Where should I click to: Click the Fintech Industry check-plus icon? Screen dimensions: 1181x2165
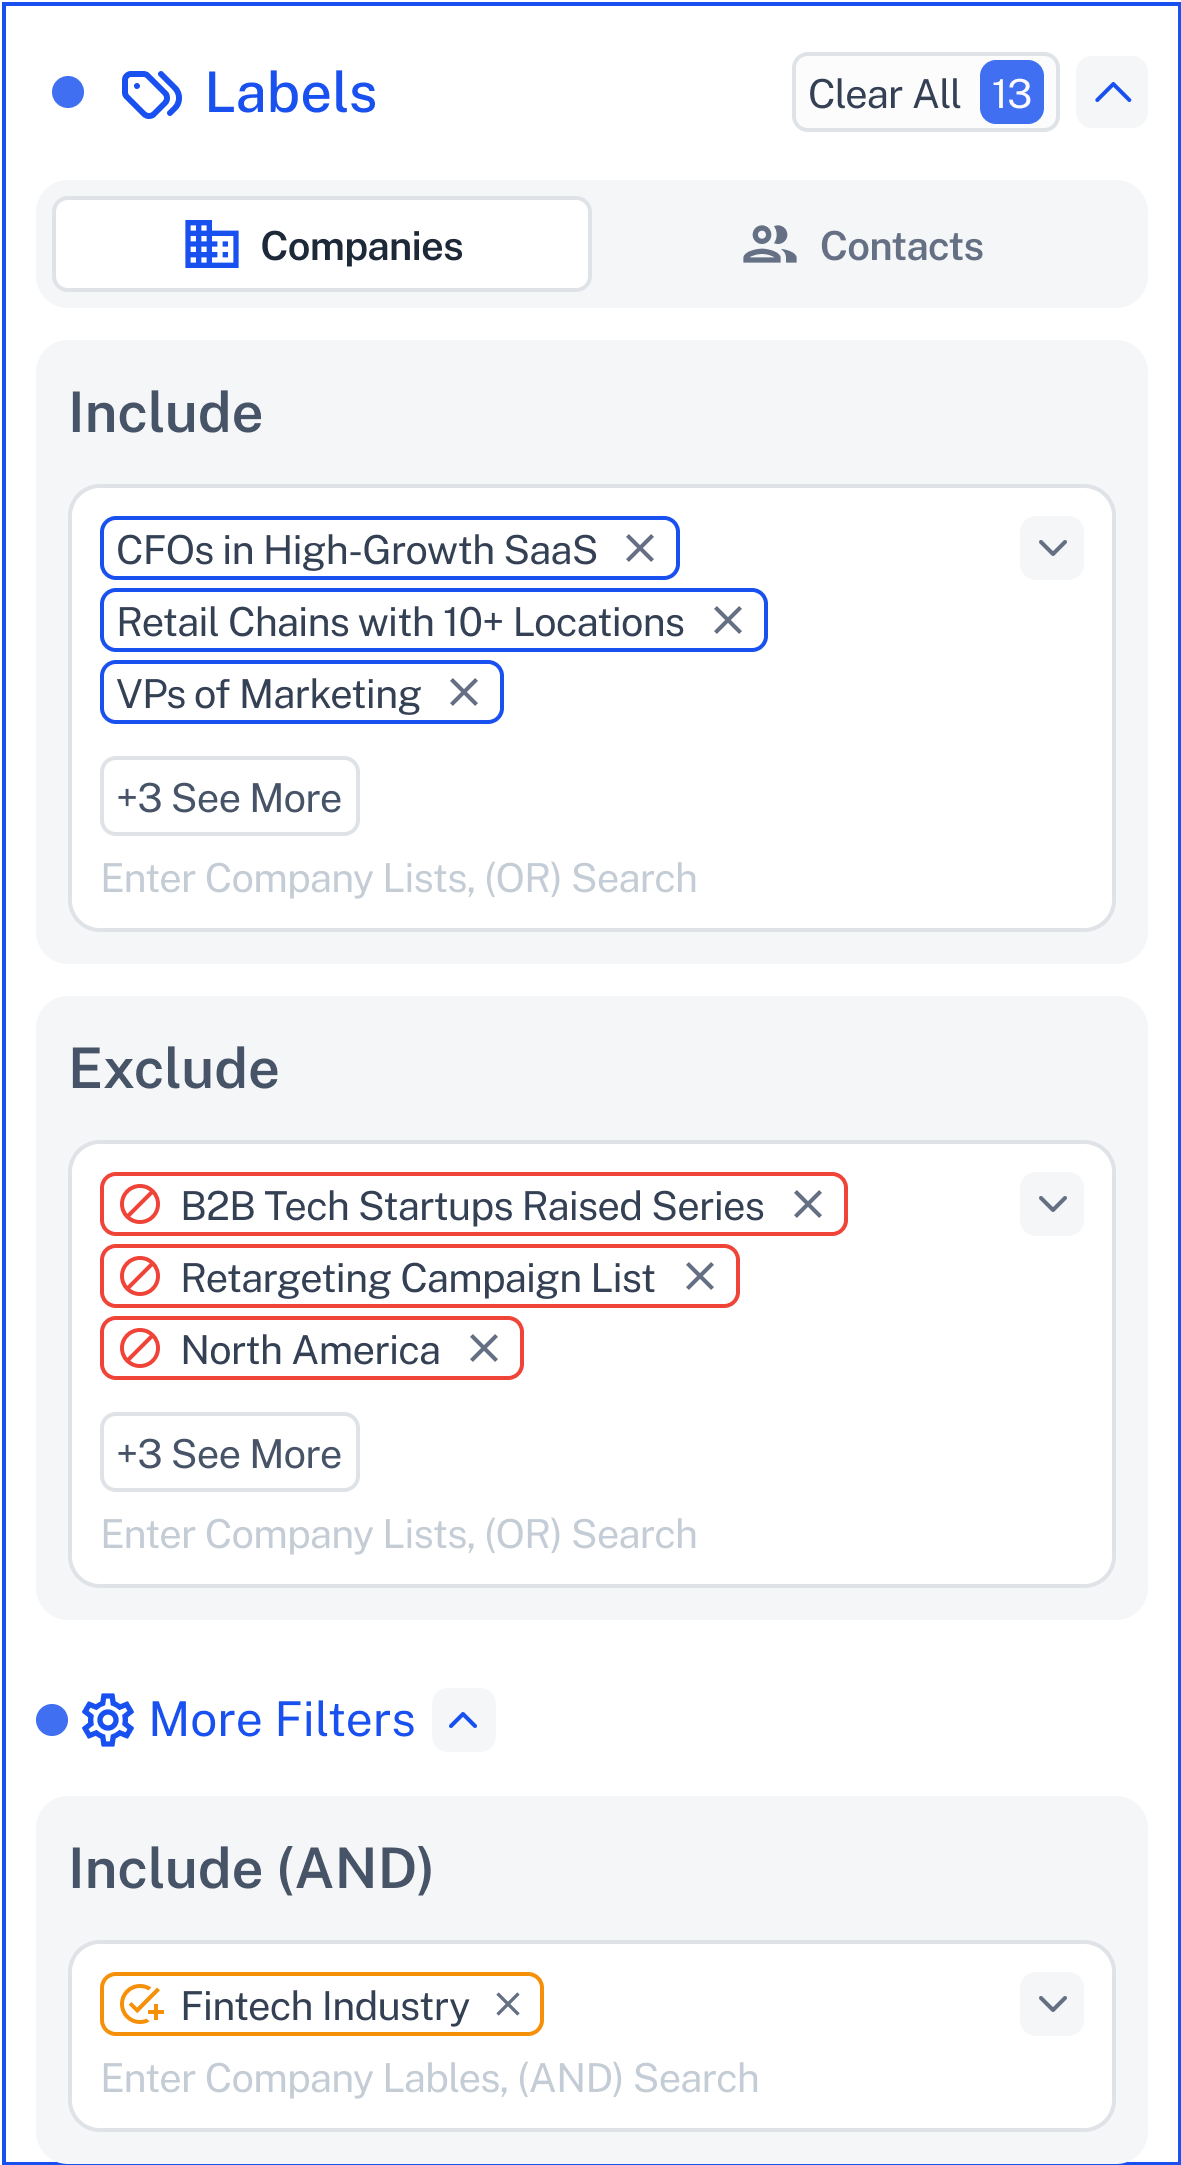pos(141,2004)
